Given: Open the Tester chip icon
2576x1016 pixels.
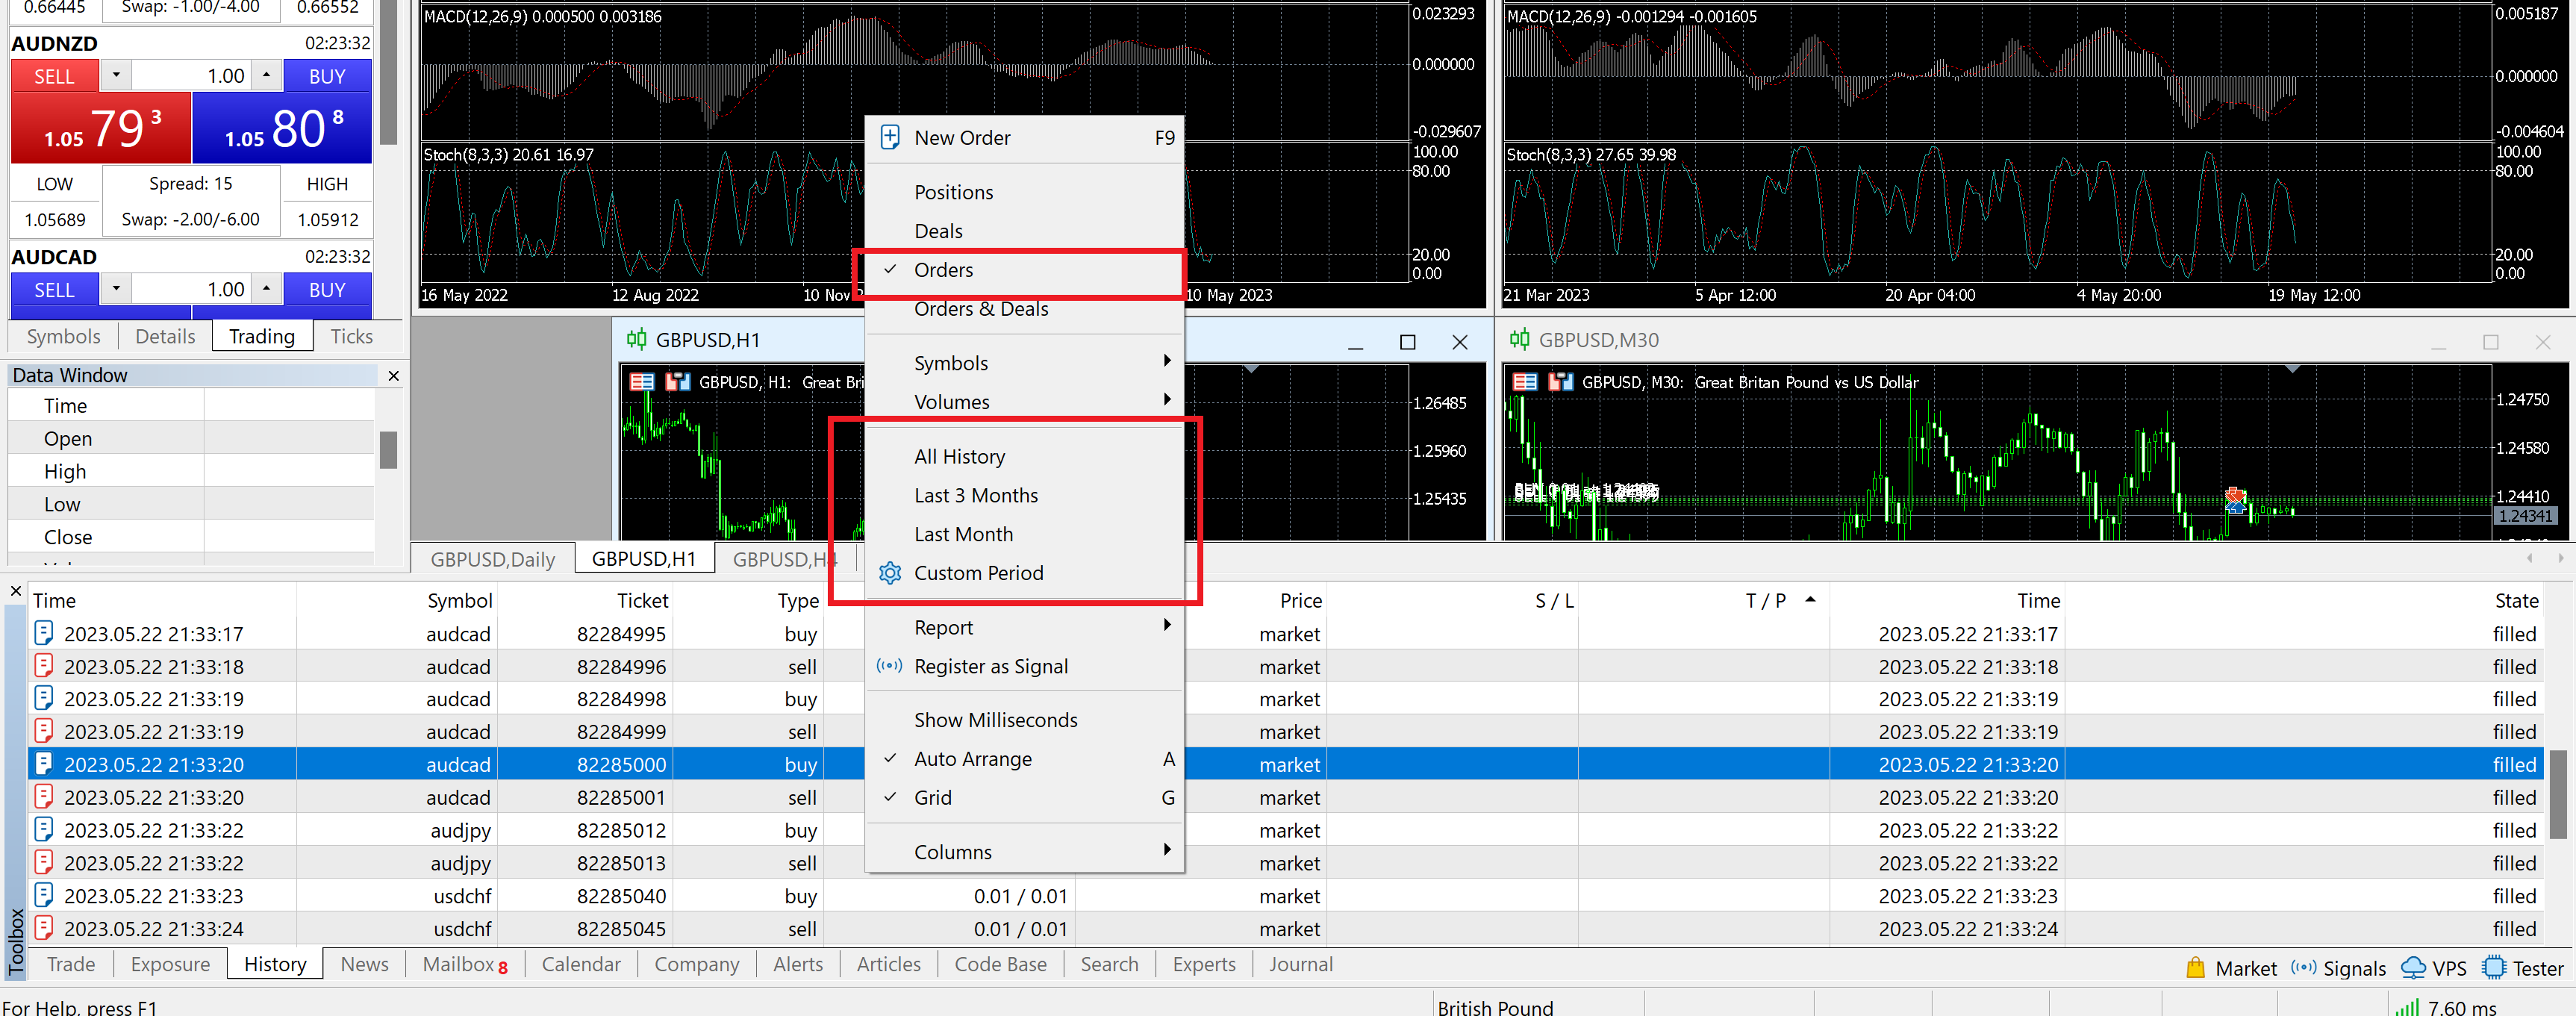Looking at the screenshot, I should [x=2494, y=967].
